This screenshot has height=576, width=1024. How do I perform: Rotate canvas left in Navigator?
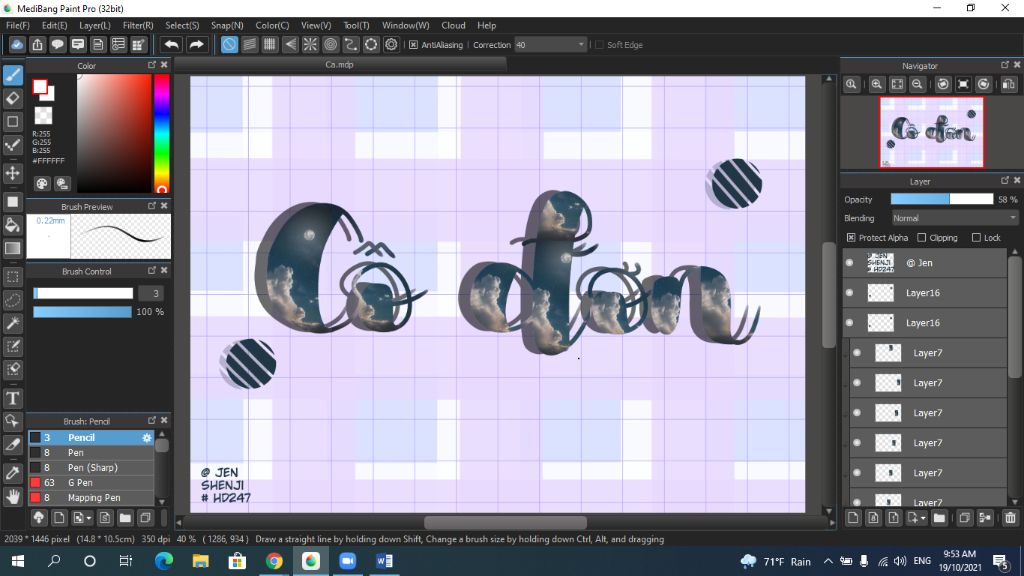[943, 84]
